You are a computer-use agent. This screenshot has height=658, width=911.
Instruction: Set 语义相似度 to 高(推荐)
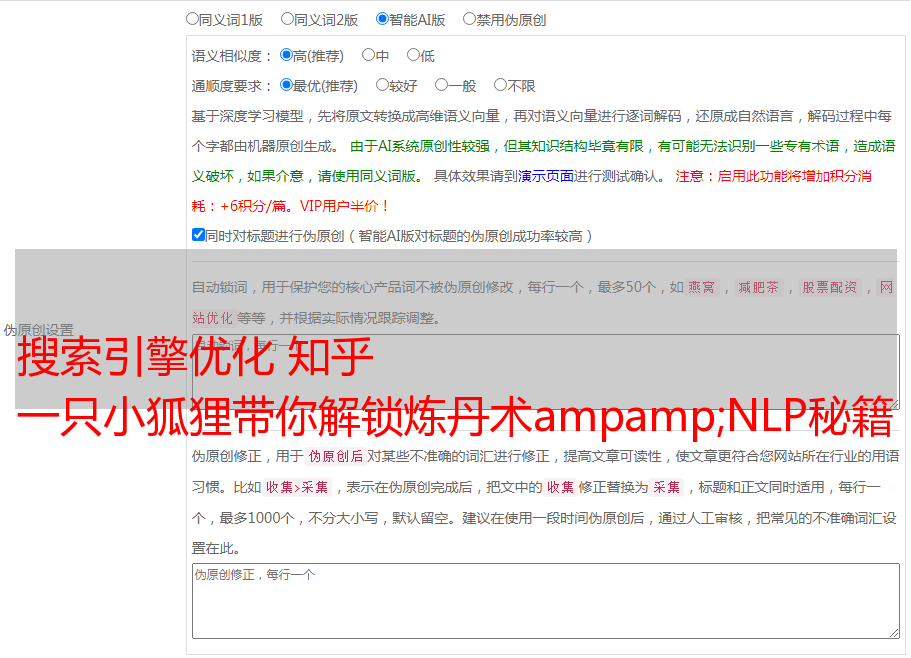(x=286, y=55)
